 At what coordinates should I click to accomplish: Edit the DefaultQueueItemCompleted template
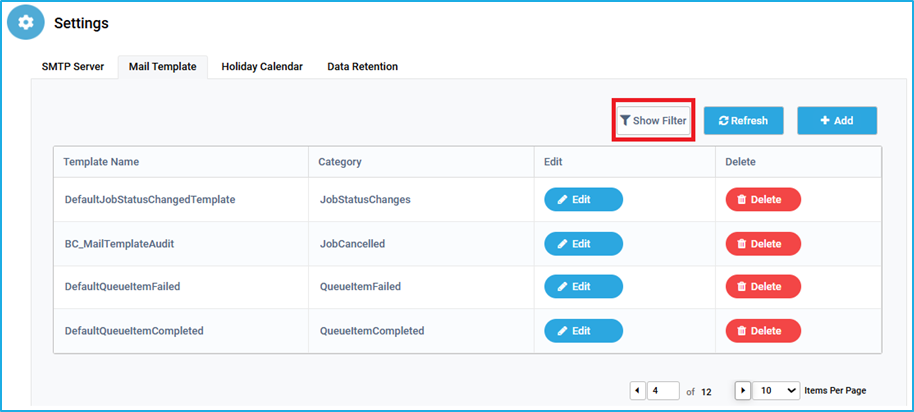583,330
